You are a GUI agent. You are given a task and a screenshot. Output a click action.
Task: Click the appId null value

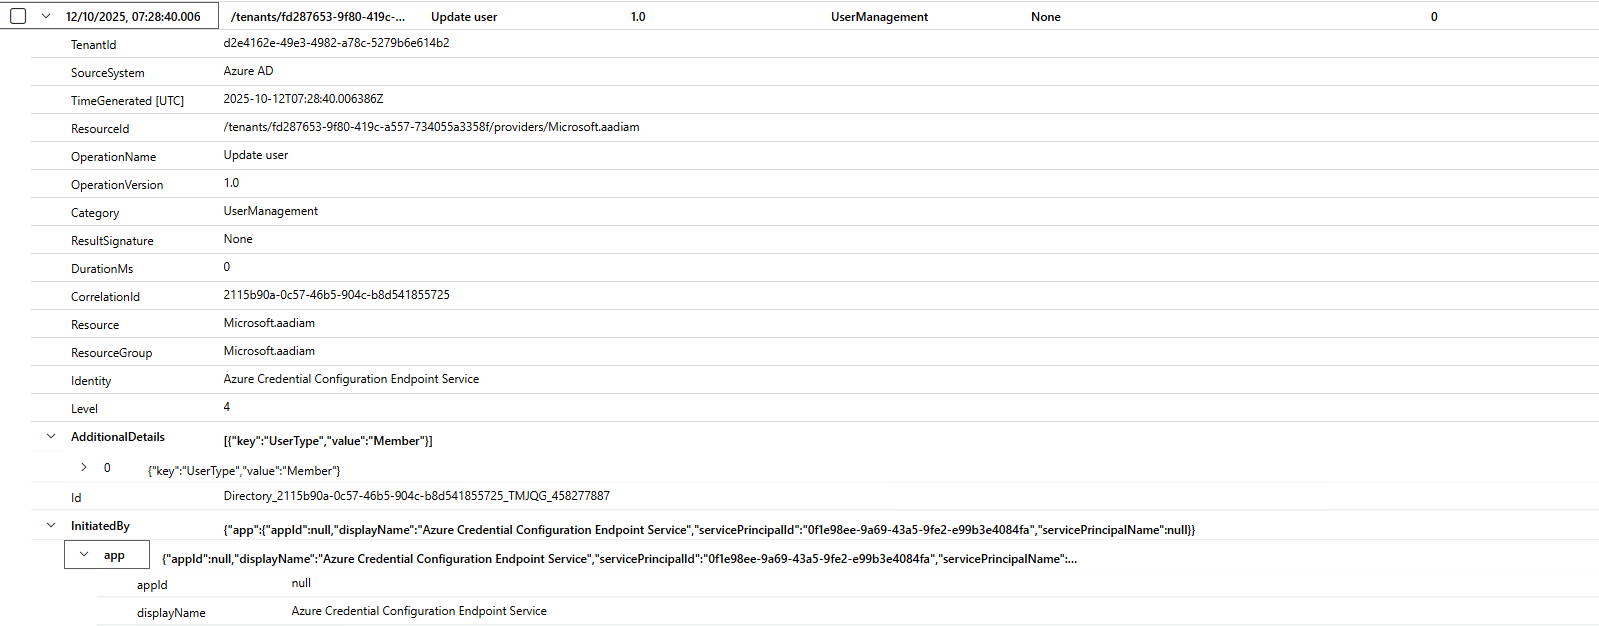click(301, 583)
